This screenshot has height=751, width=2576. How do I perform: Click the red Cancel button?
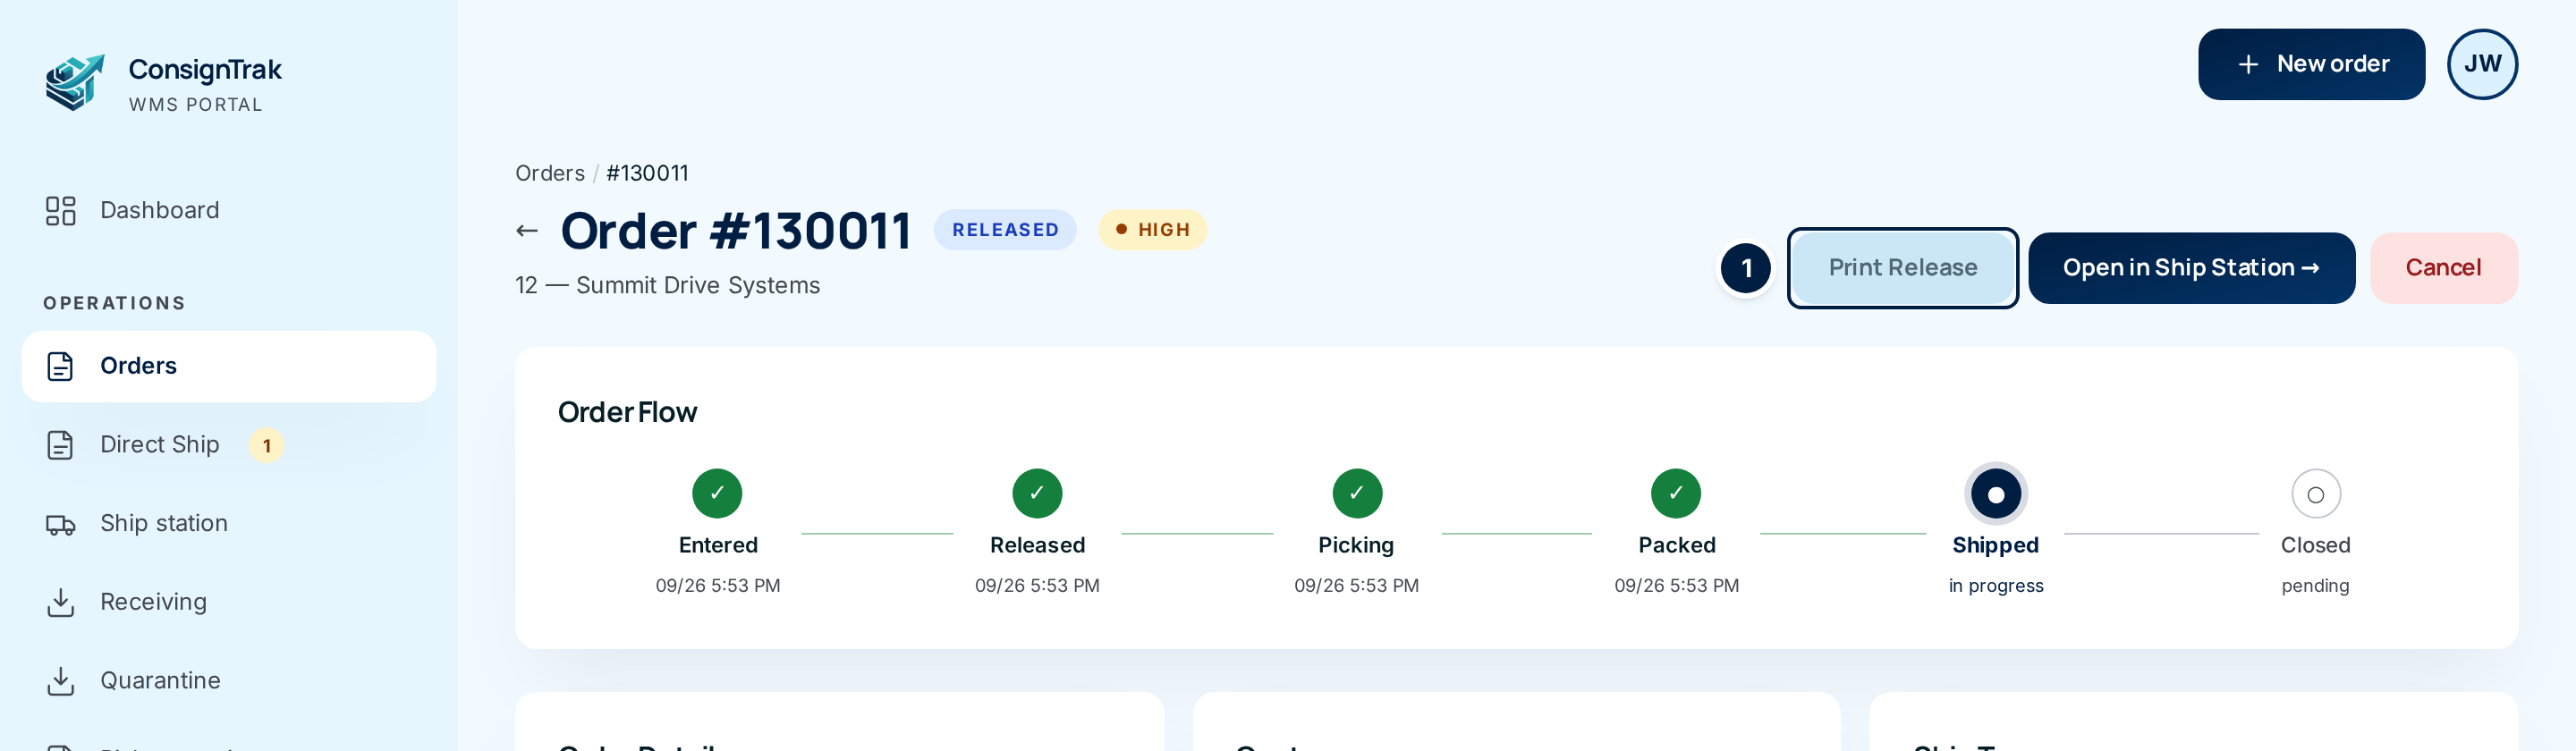coord(2442,268)
